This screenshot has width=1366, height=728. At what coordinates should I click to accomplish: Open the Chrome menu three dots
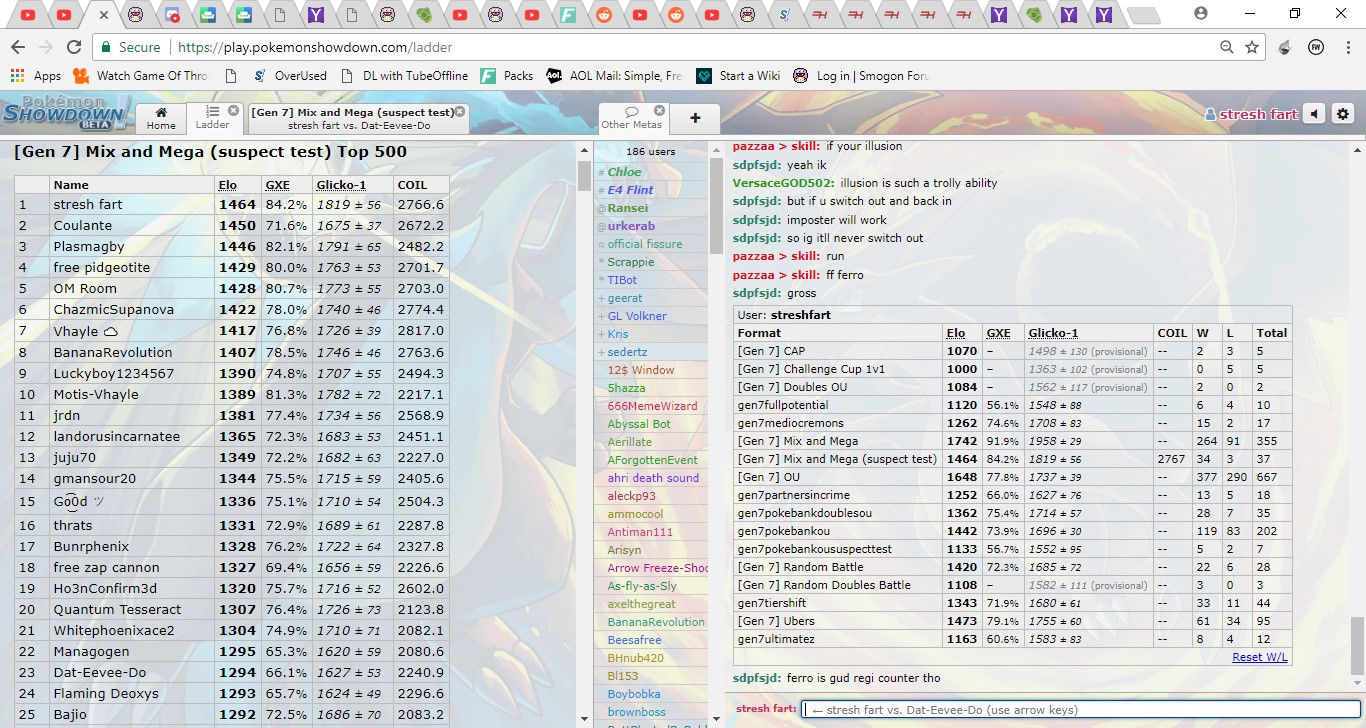tap(1346, 47)
